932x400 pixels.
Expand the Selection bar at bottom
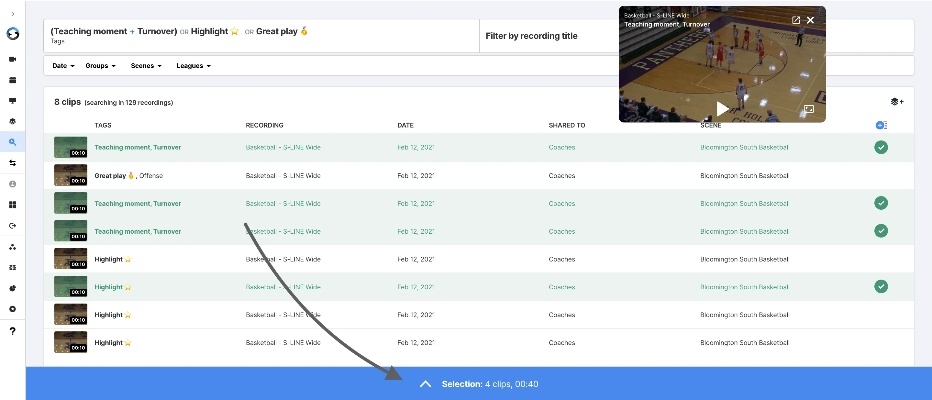tap(425, 384)
